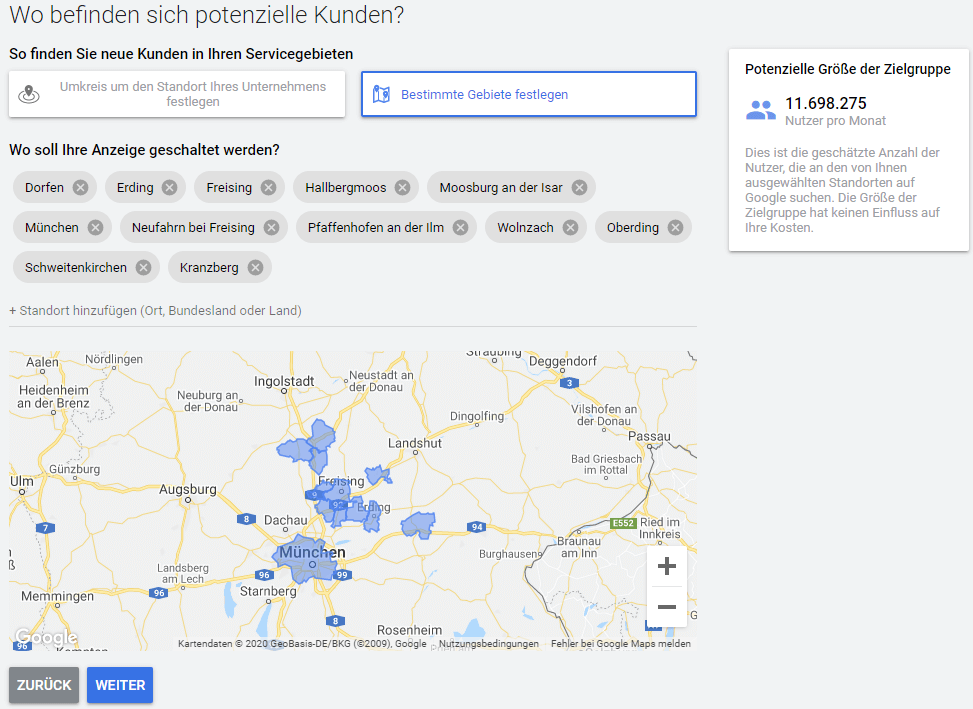Image resolution: width=973 pixels, height=709 pixels.
Task: Select 'Umkreis um den Standort' option
Action: pyautogui.click(x=177, y=94)
